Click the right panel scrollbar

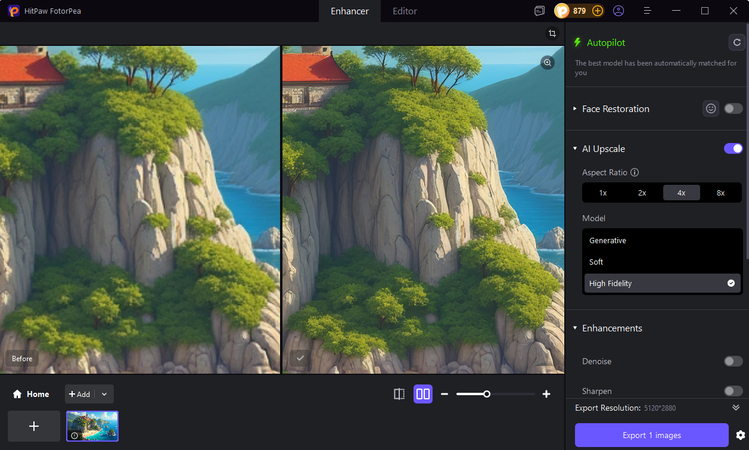tap(747, 143)
